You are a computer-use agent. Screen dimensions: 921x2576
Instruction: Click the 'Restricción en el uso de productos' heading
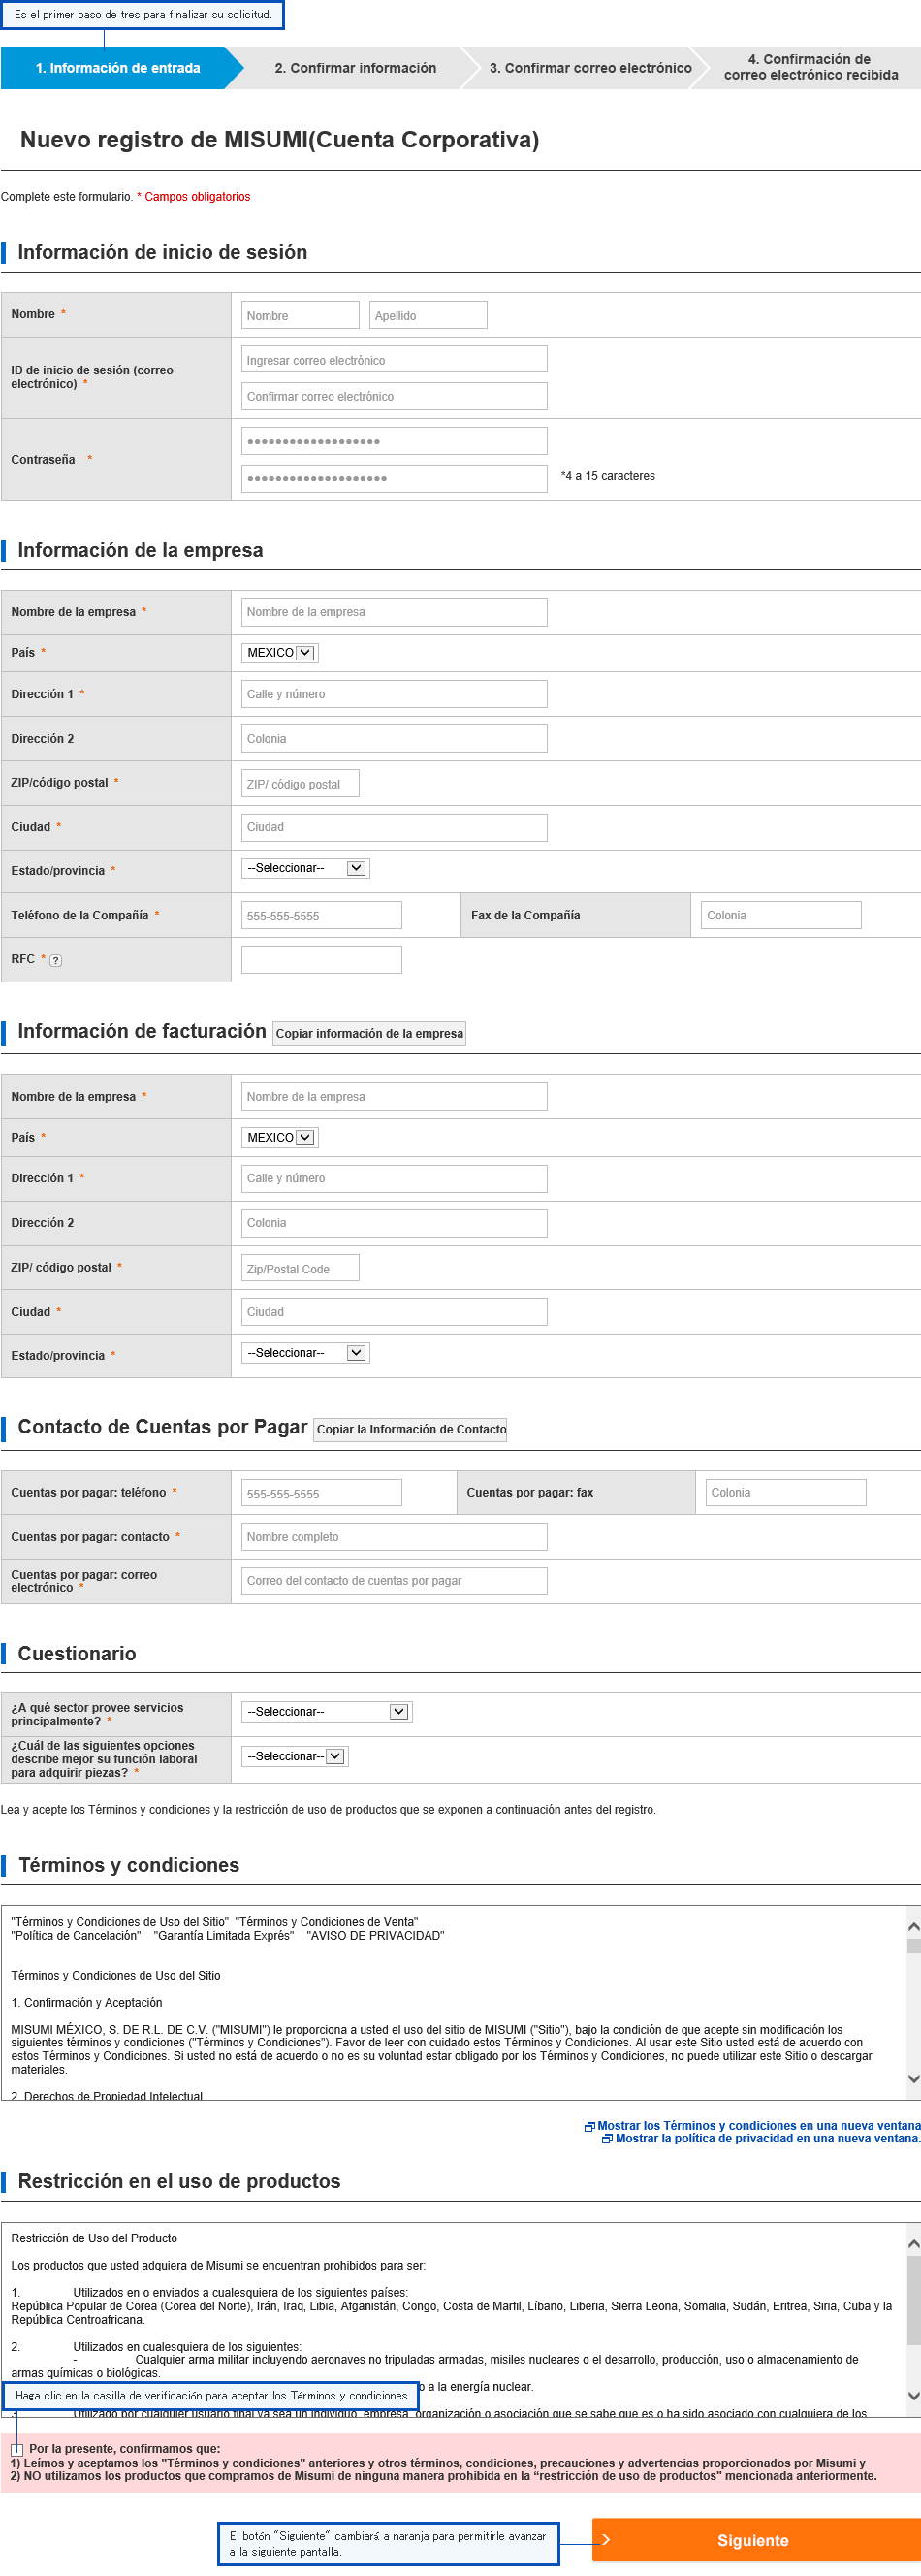(x=179, y=2181)
